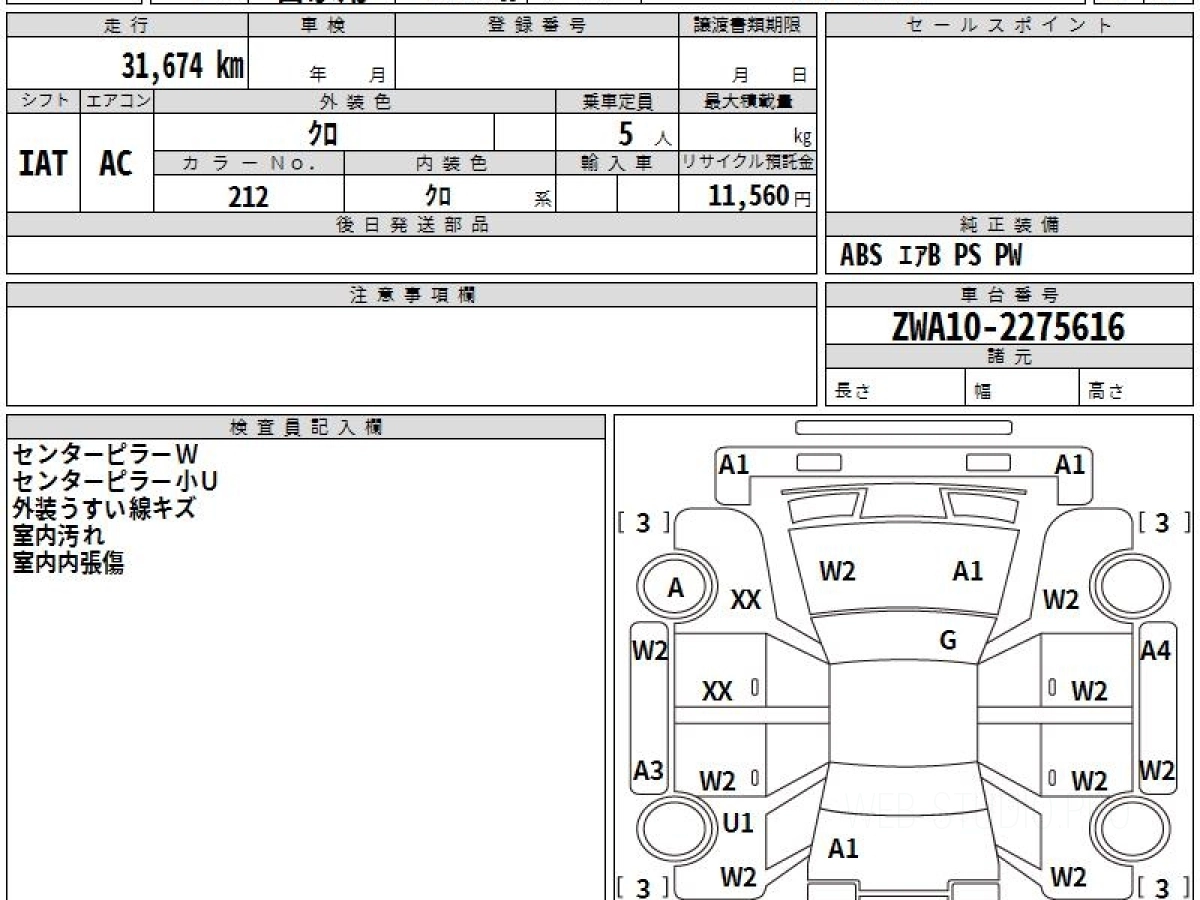This screenshot has width=1200, height=900.
Task: Click the wheel circle labeled A
Action: pos(676,589)
